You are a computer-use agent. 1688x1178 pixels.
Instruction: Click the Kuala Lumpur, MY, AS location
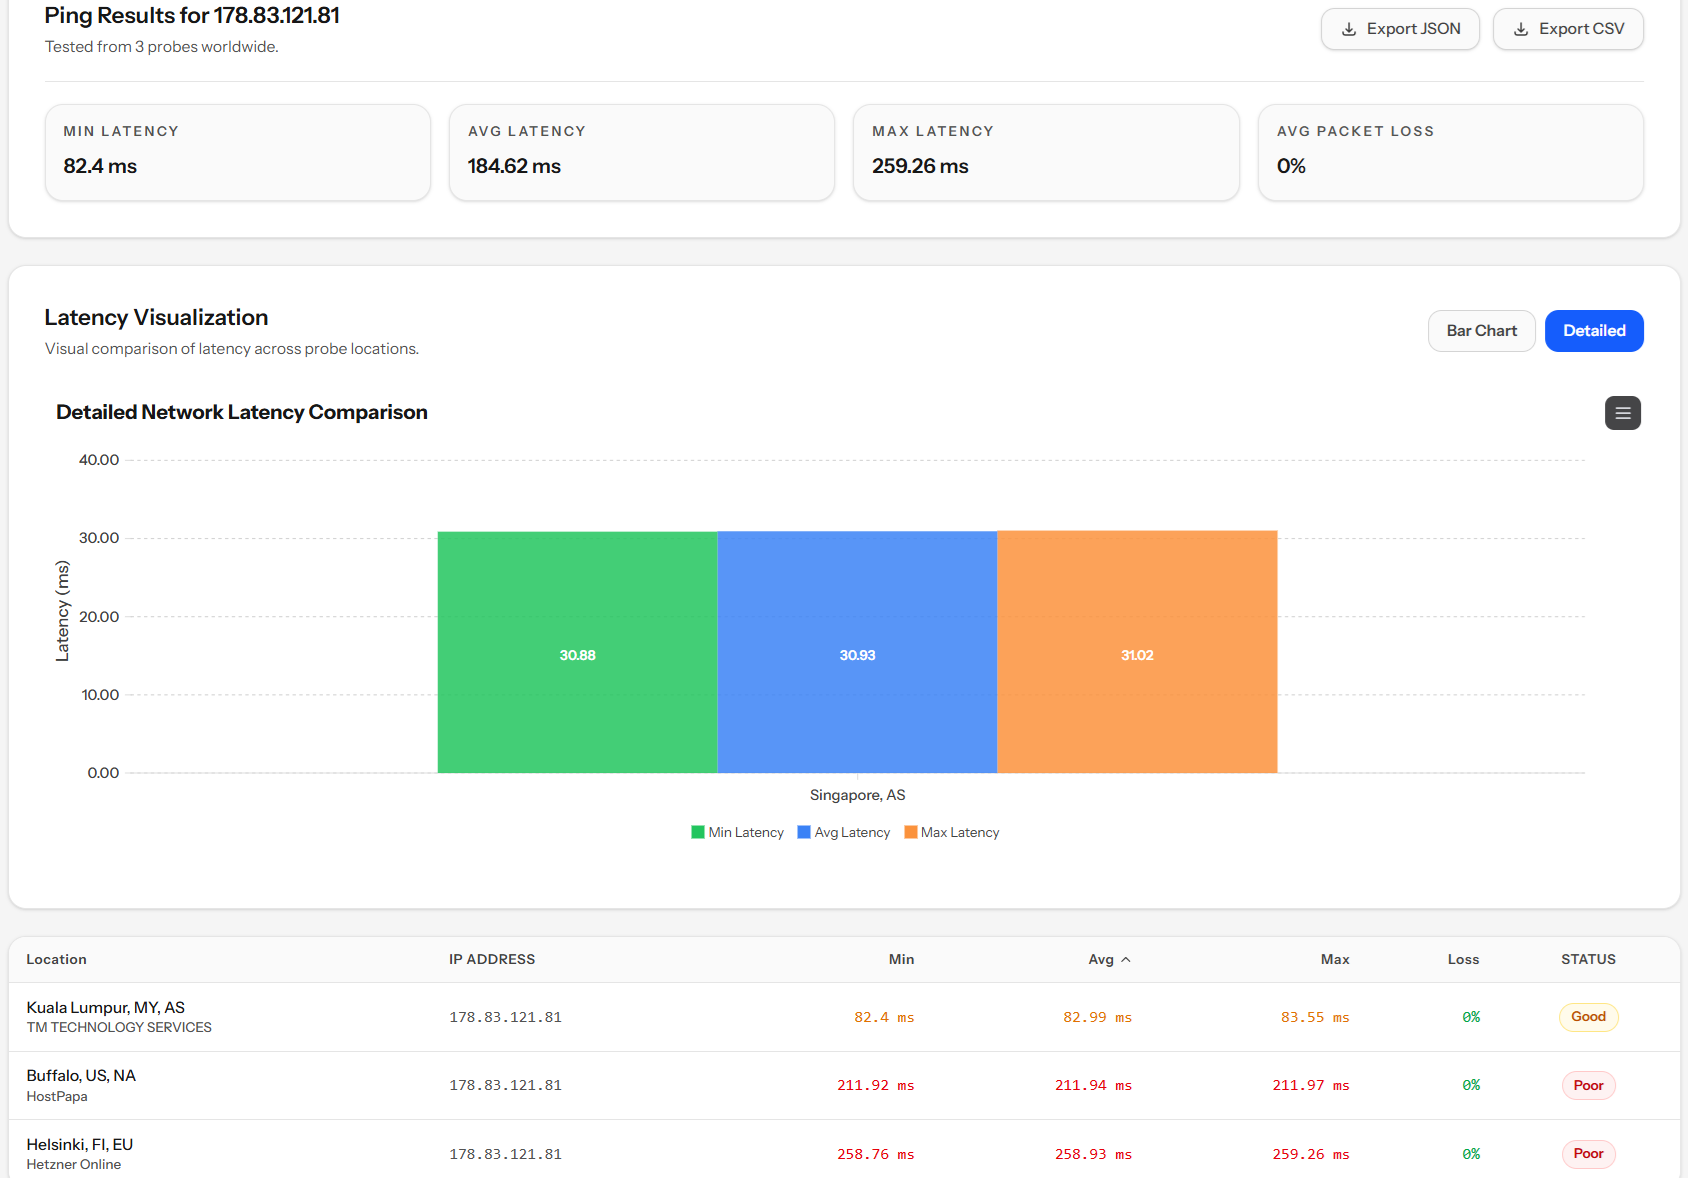pos(105,1008)
